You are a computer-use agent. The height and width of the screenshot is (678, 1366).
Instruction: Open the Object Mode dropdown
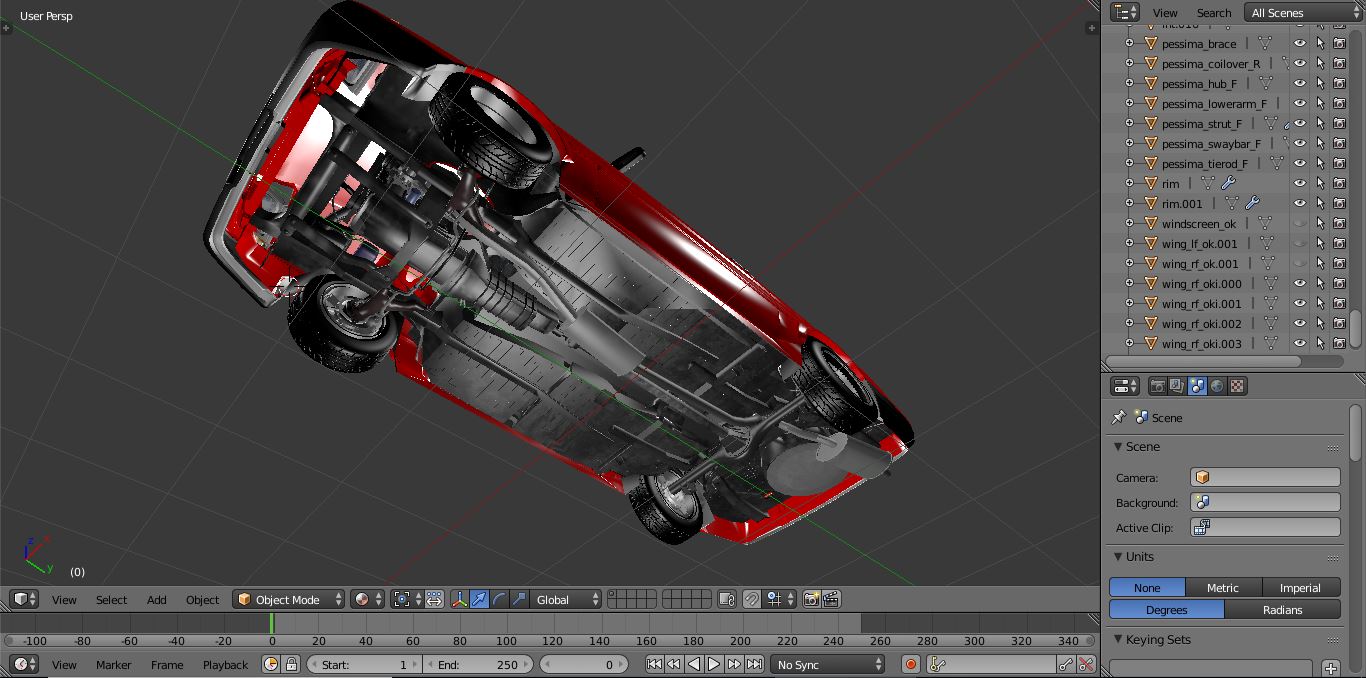(288, 599)
